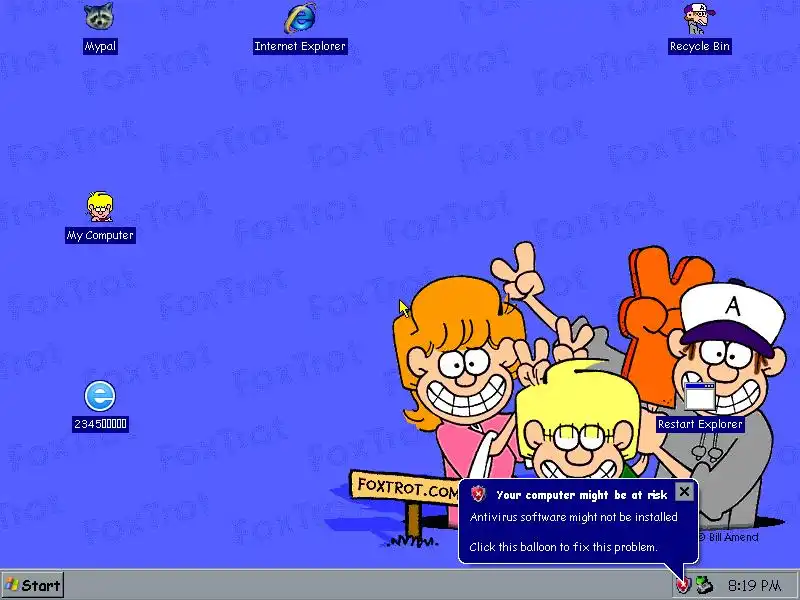Click the 'Recycle Bin' icon label
The image size is (800, 600).
[699, 46]
